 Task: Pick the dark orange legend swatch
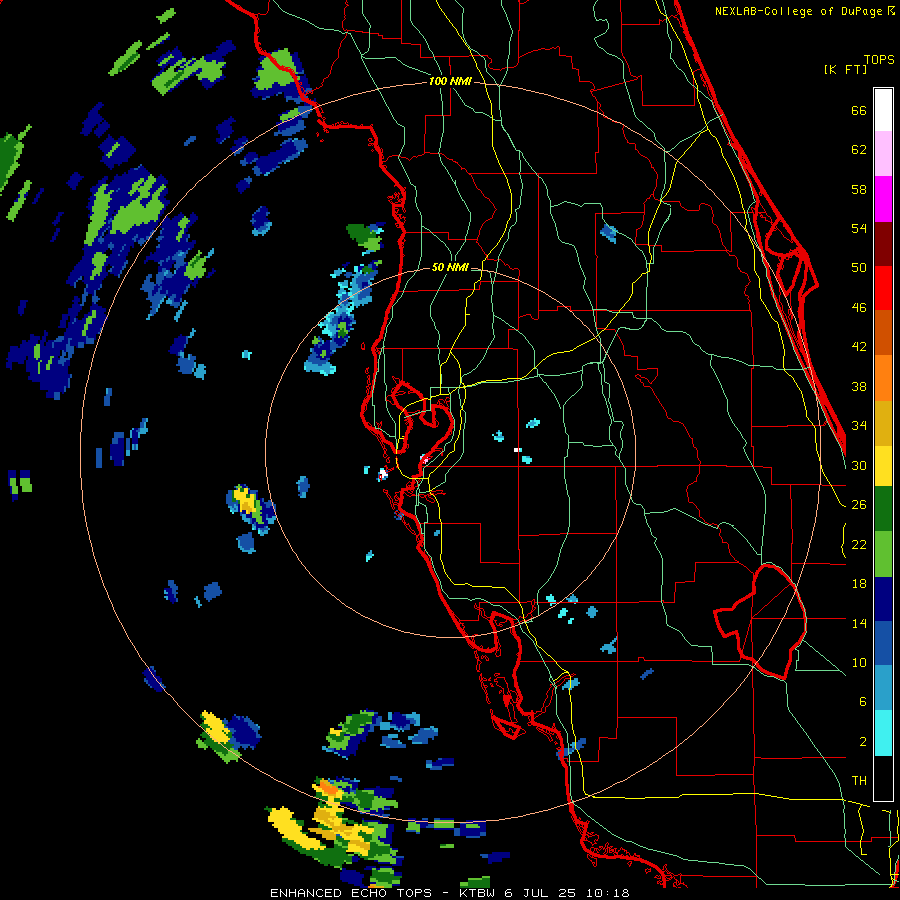(883, 332)
